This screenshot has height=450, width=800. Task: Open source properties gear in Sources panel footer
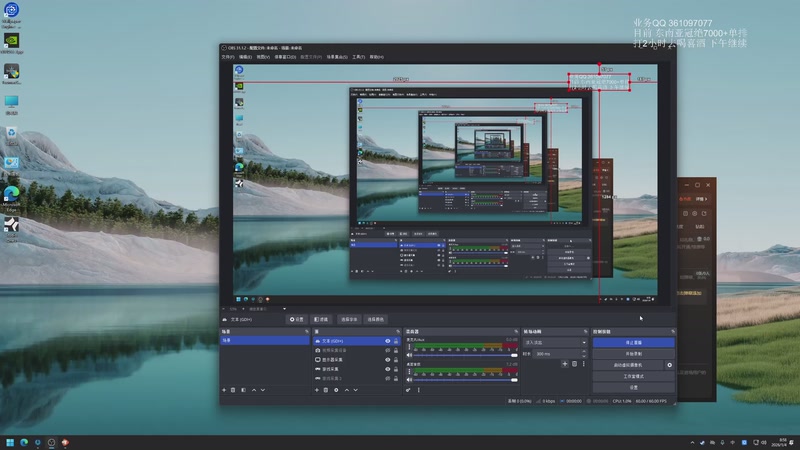pyautogui.click(x=336, y=390)
